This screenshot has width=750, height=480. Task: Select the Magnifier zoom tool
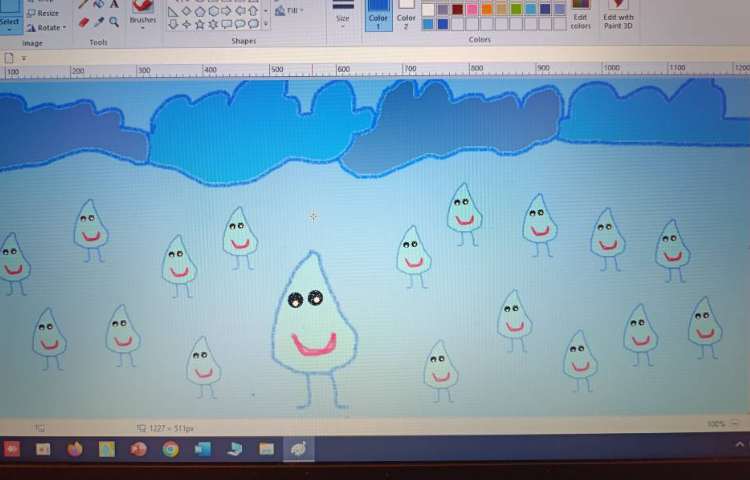(x=114, y=21)
